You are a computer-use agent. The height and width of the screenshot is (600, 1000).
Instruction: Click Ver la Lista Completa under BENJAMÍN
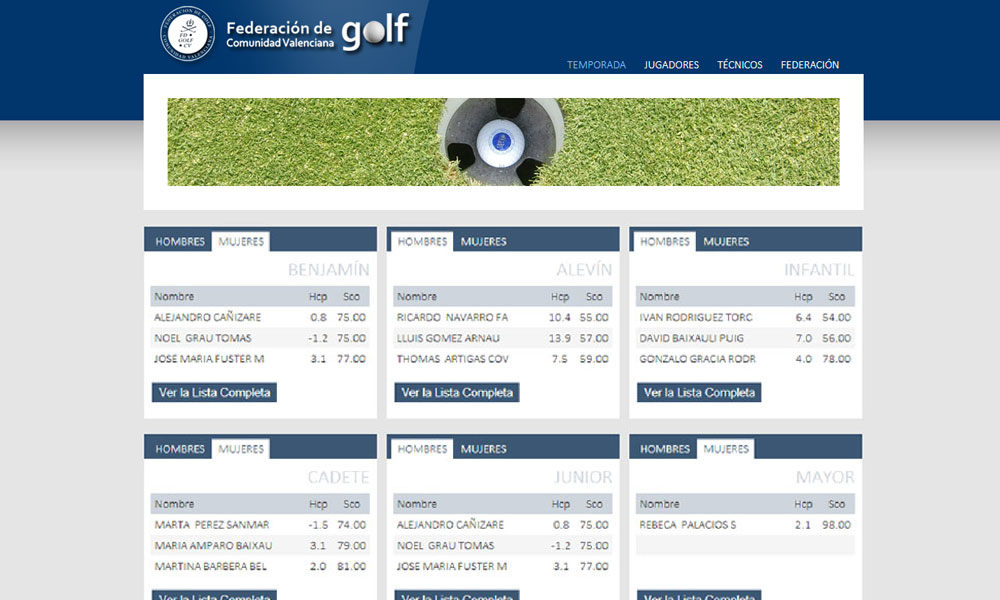point(214,393)
